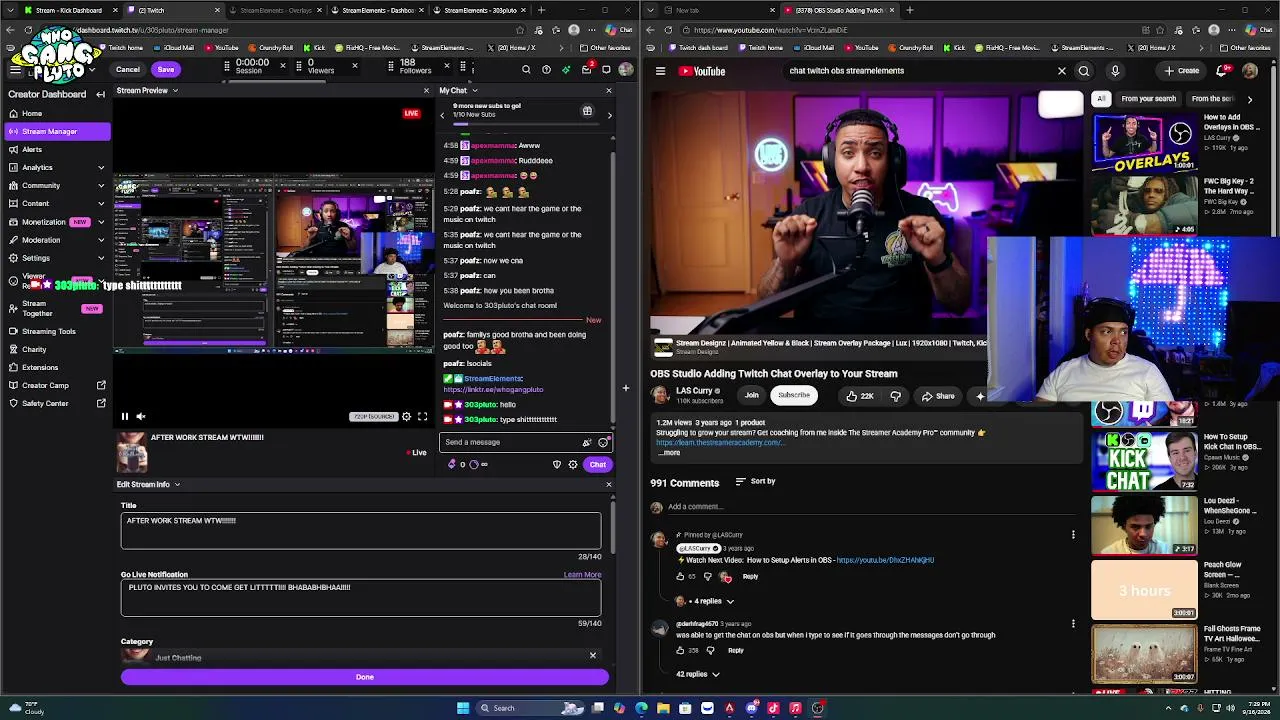The width and height of the screenshot is (1280, 720).
Task: Open YouTube notifications bell
Action: coord(1221,71)
